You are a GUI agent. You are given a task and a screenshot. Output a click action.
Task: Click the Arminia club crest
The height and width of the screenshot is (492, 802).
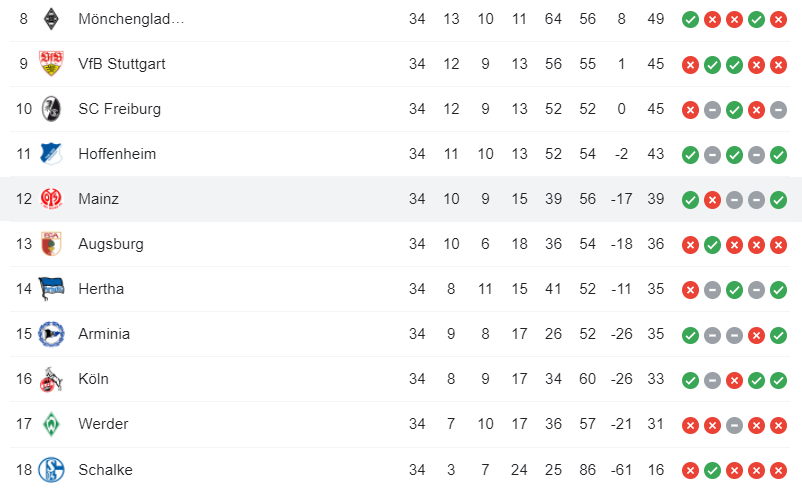click(51, 334)
